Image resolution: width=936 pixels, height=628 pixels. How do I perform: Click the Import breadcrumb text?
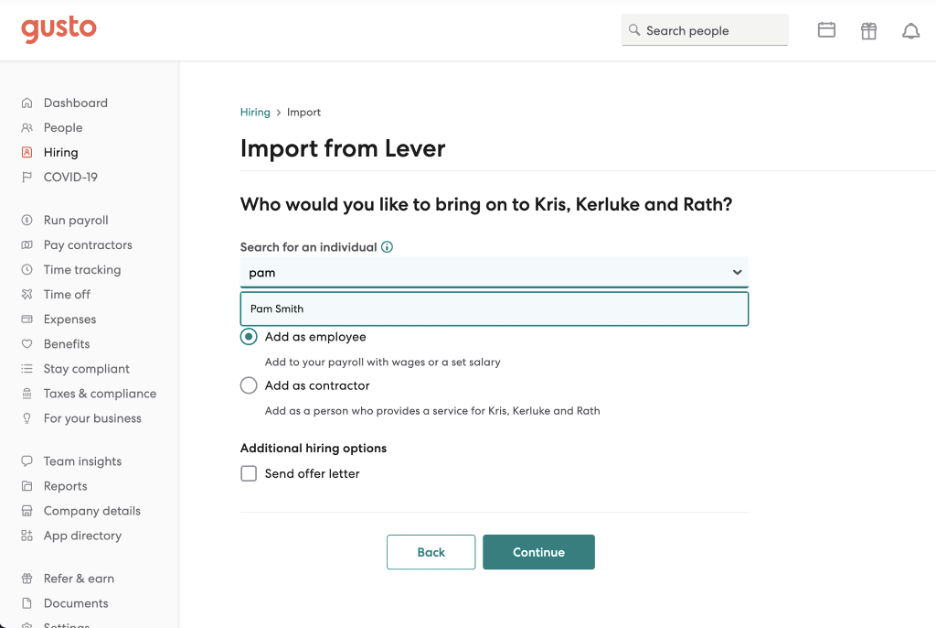[x=304, y=112]
